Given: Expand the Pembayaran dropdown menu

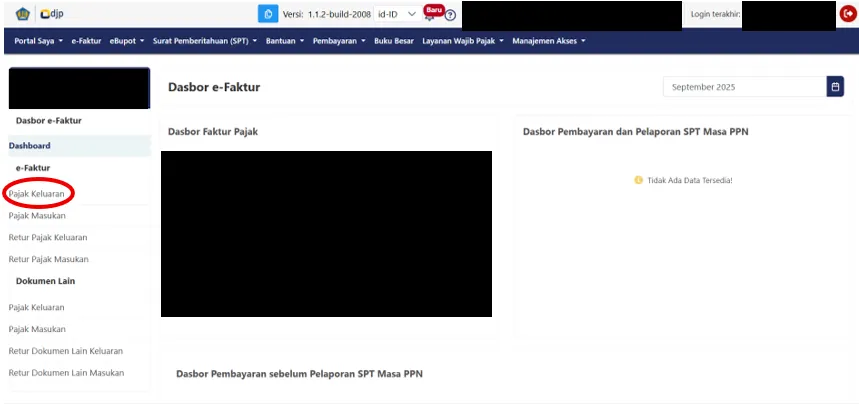Looking at the screenshot, I should click(339, 41).
